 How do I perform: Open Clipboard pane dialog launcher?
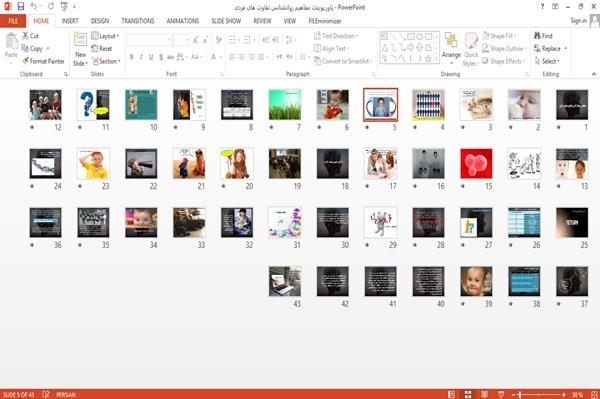(x=66, y=75)
